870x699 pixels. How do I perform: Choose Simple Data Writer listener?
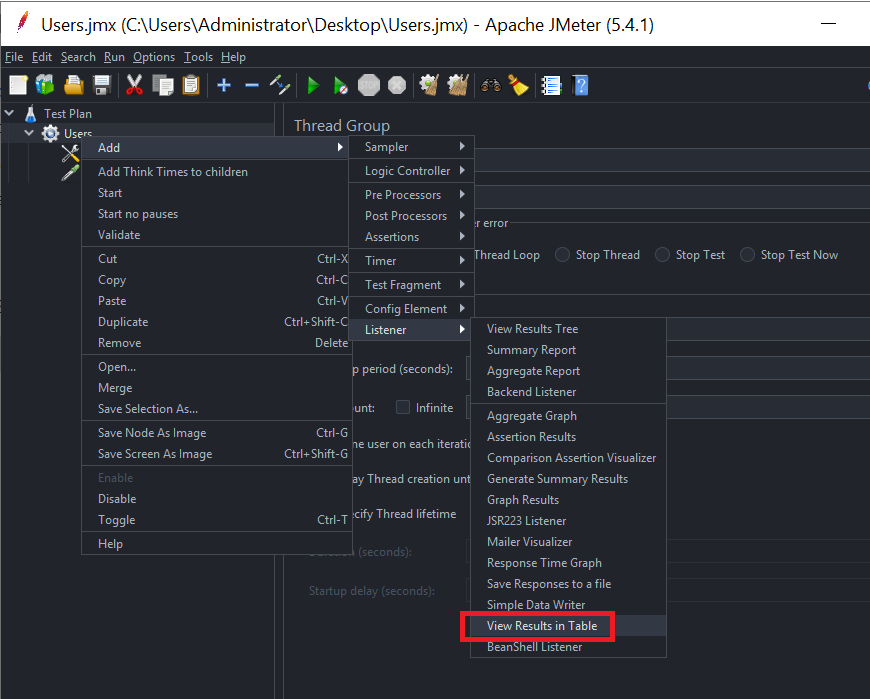(x=568, y=605)
